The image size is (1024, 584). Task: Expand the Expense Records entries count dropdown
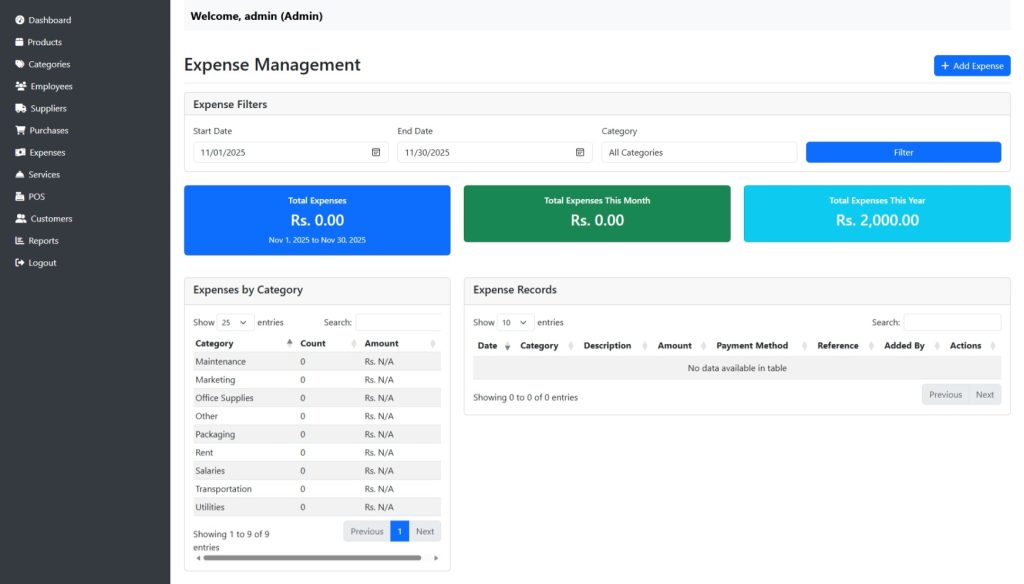click(x=515, y=323)
